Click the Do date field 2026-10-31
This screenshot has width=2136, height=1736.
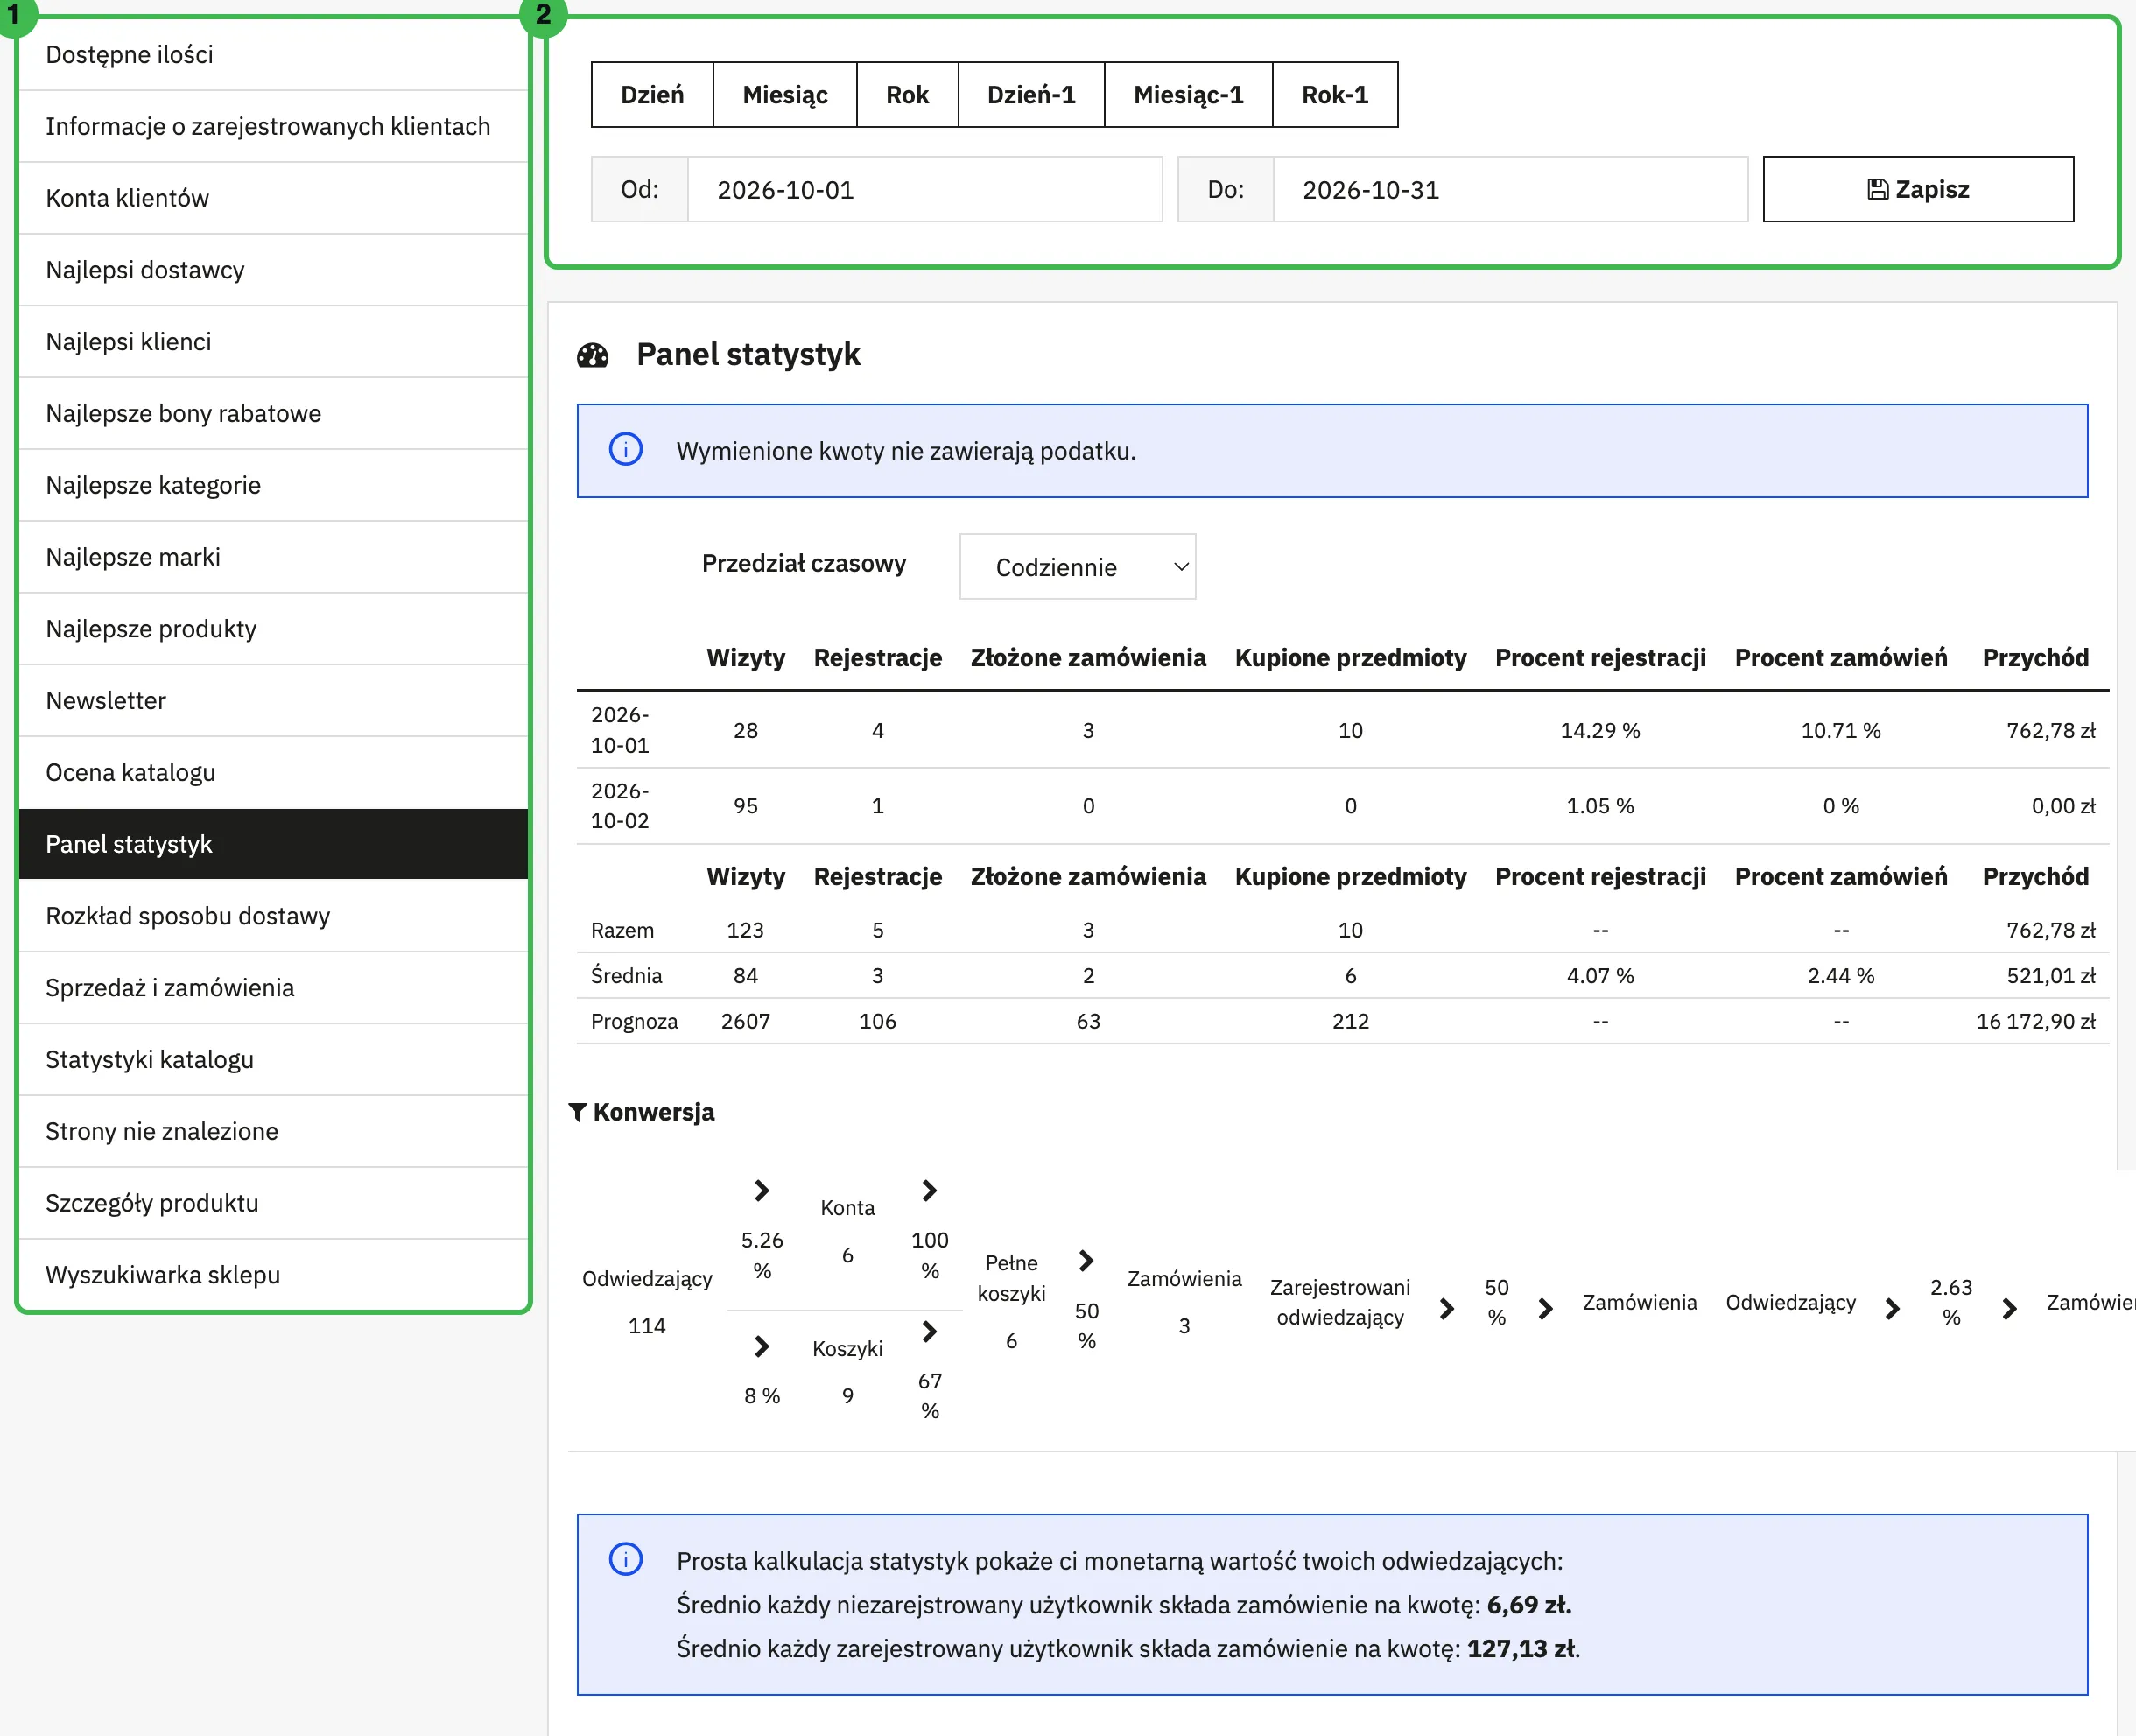click(1510, 189)
